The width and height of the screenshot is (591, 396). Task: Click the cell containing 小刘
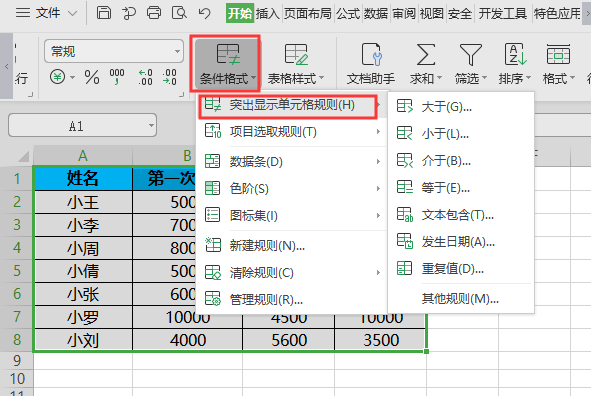(83, 340)
